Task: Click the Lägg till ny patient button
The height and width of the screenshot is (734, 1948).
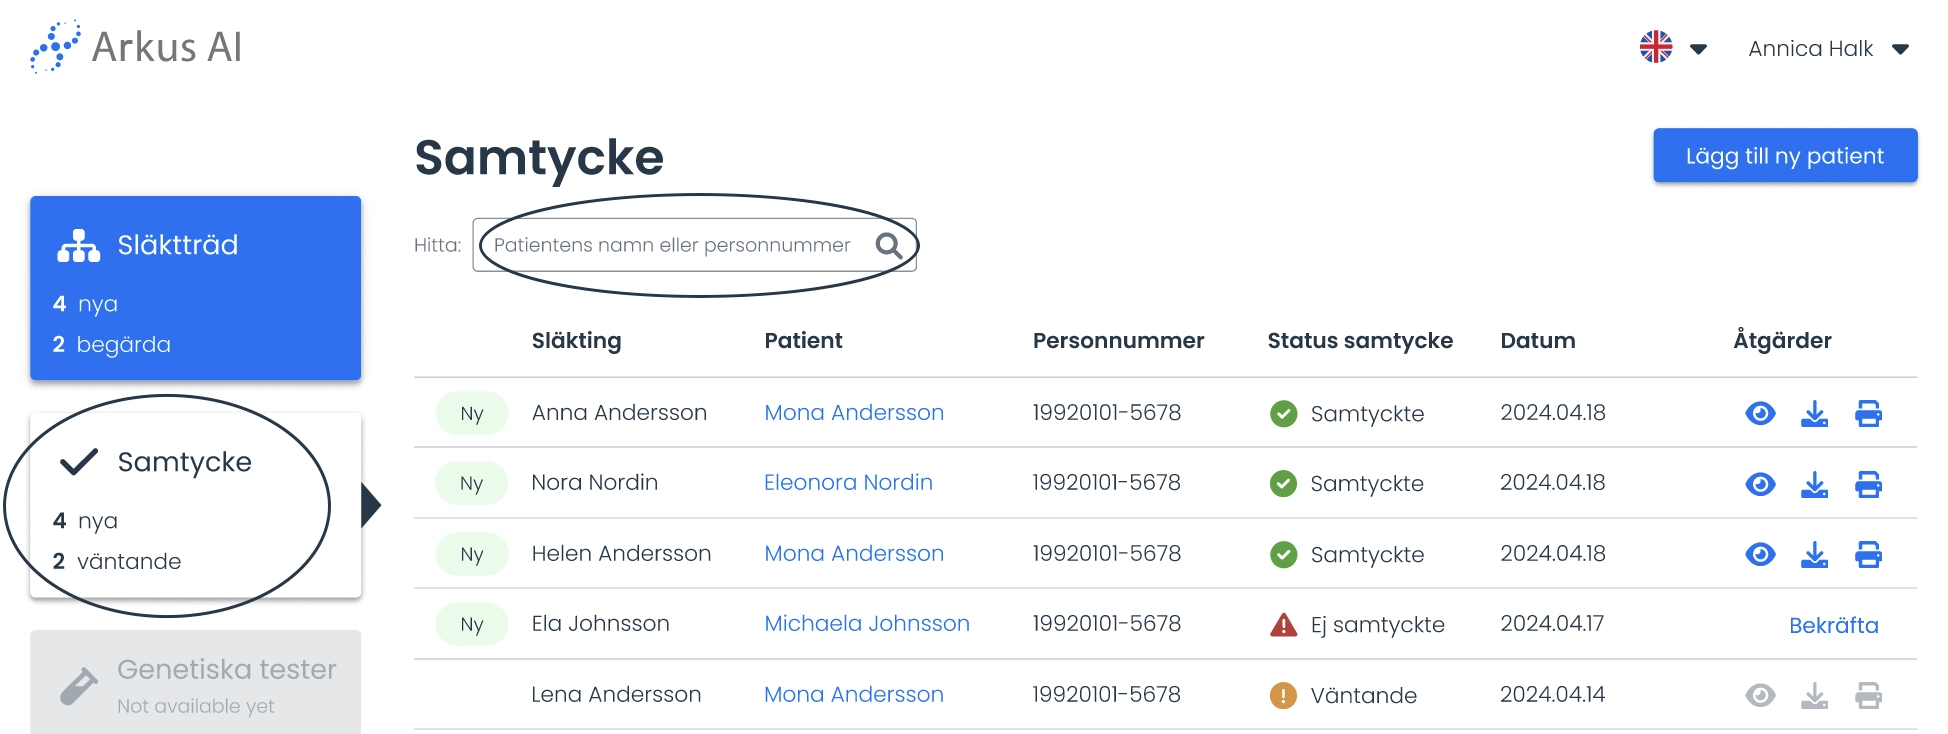Action: coord(1785,155)
